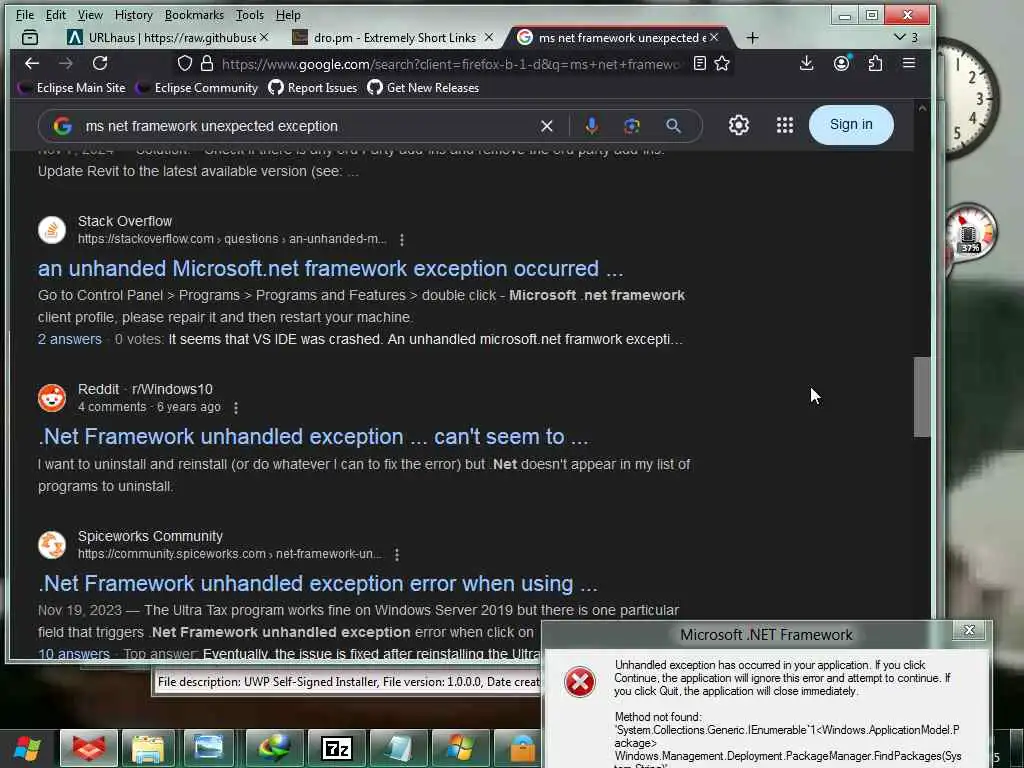Open the Google apps grid

tap(785, 125)
